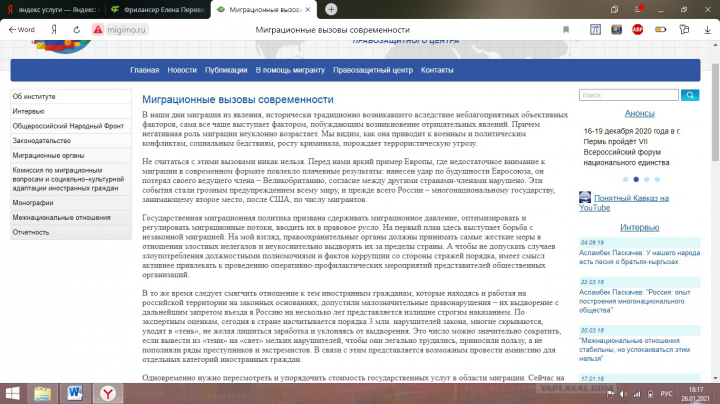Screen dimensions: 720x404
Task: Click the network signal tray icon
Action: pos(637,394)
